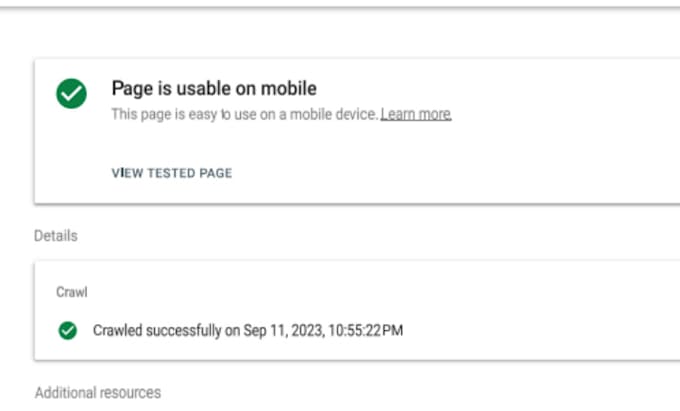Click the Details section label

coord(56,236)
